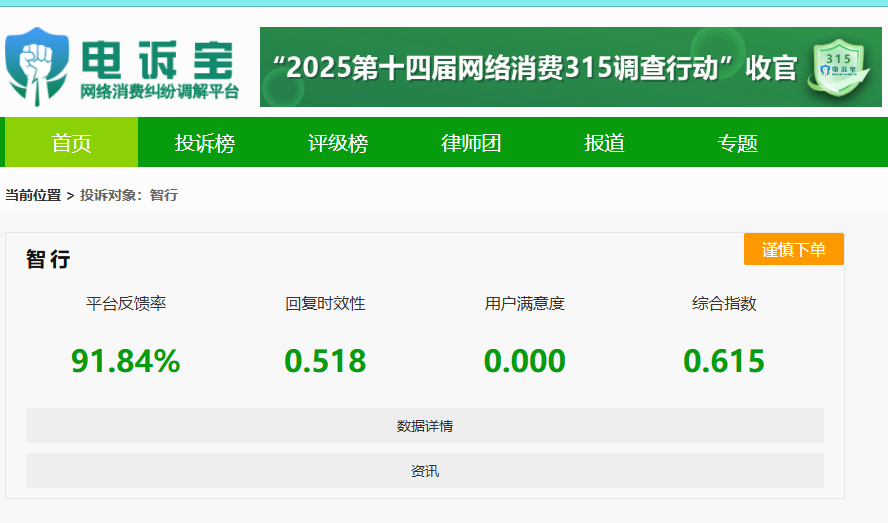Click the 0.615 value
The width and height of the screenshot is (888, 523).
[x=724, y=362]
